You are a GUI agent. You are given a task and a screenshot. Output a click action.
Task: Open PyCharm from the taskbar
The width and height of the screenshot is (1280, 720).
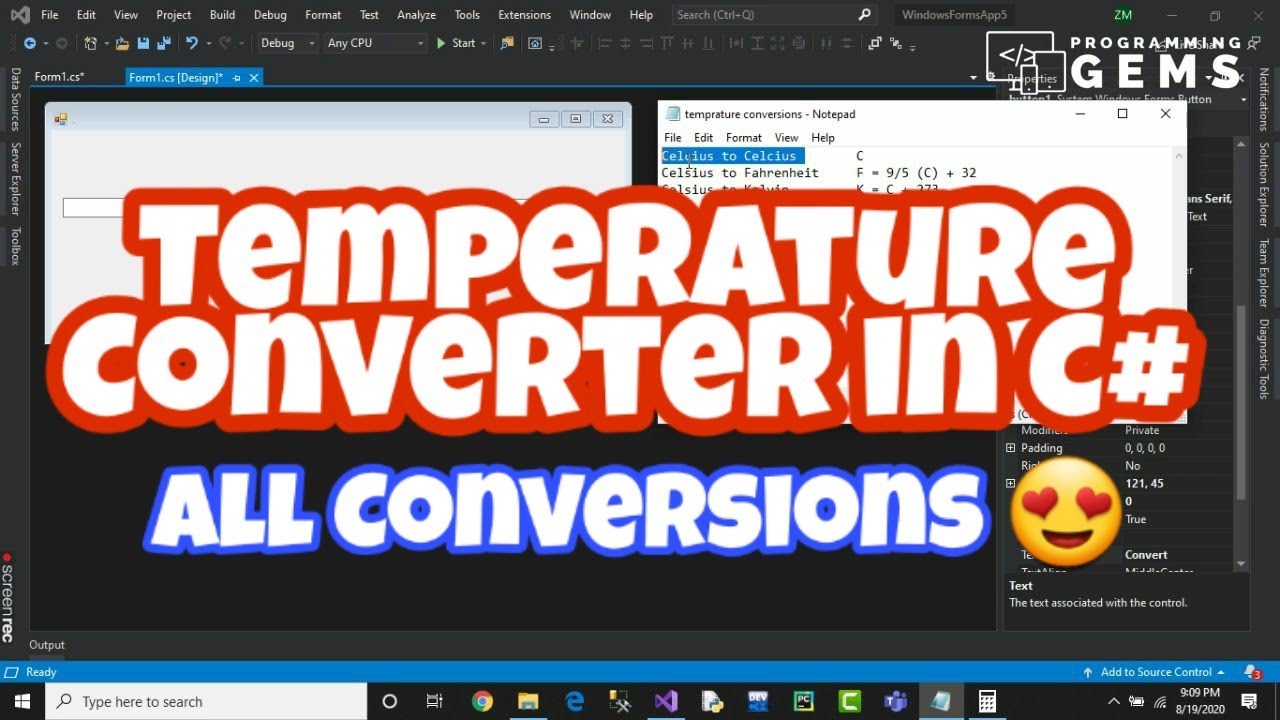(803, 701)
